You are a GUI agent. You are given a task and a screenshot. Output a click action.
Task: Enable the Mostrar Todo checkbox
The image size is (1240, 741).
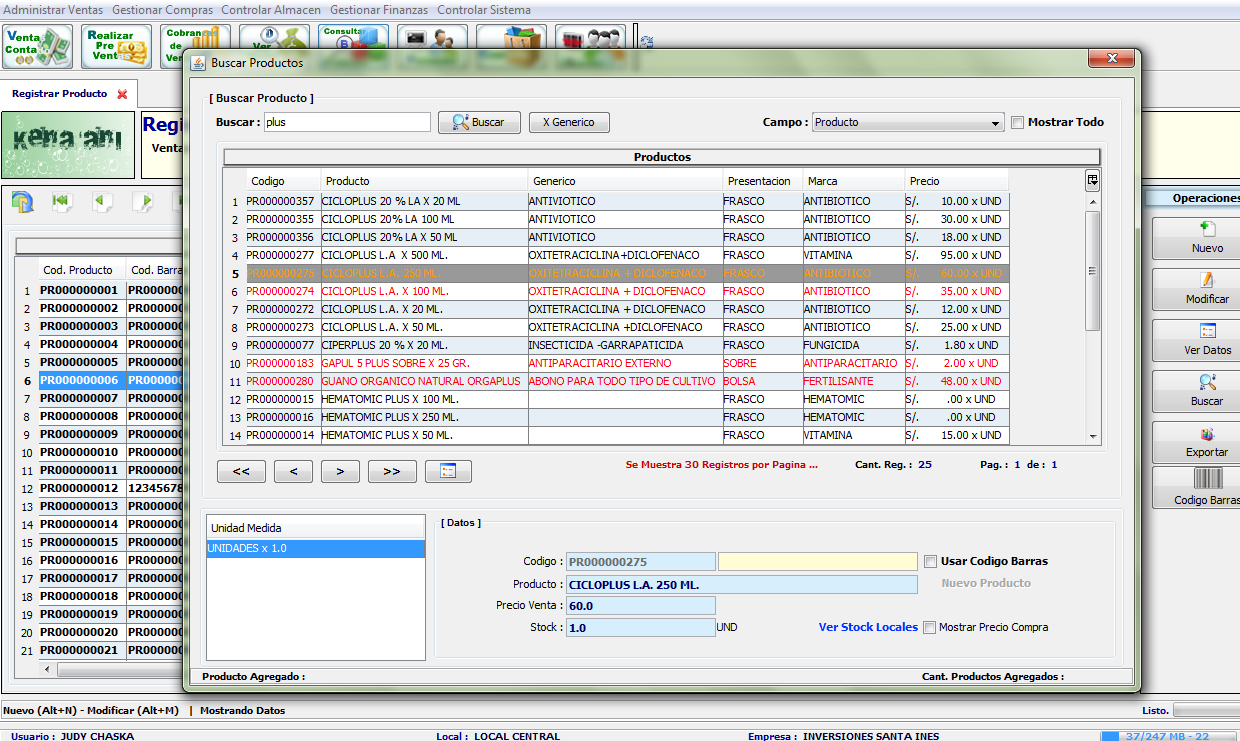coord(1017,122)
